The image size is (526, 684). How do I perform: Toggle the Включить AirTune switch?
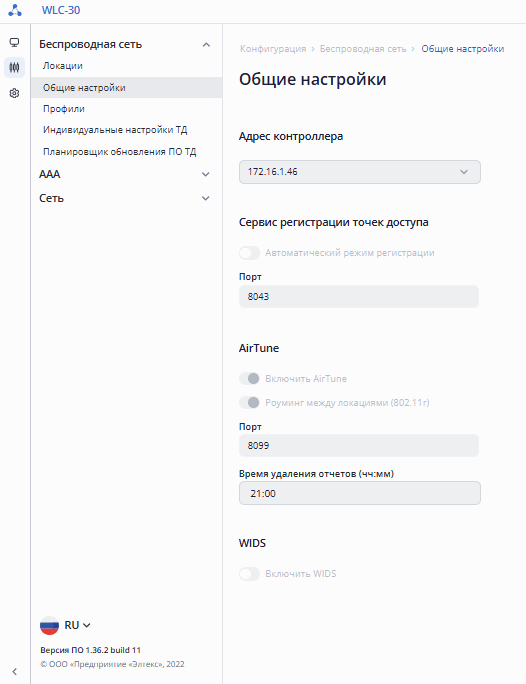(249, 379)
